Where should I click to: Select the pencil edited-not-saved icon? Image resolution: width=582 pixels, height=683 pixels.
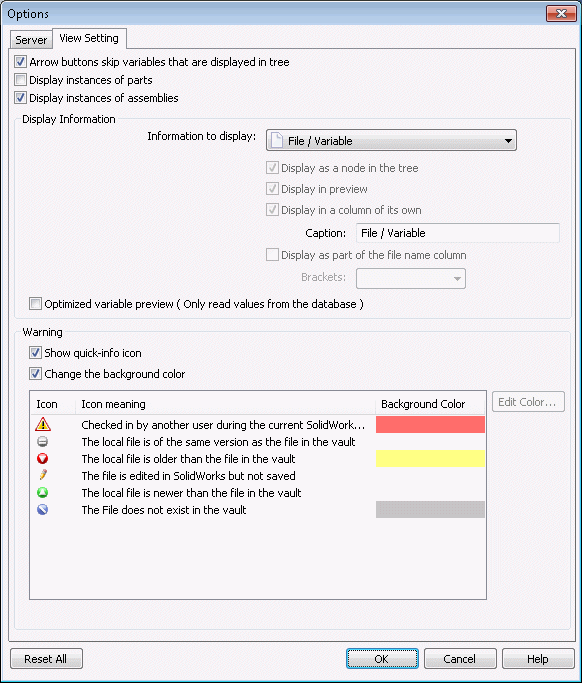(43, 475)
